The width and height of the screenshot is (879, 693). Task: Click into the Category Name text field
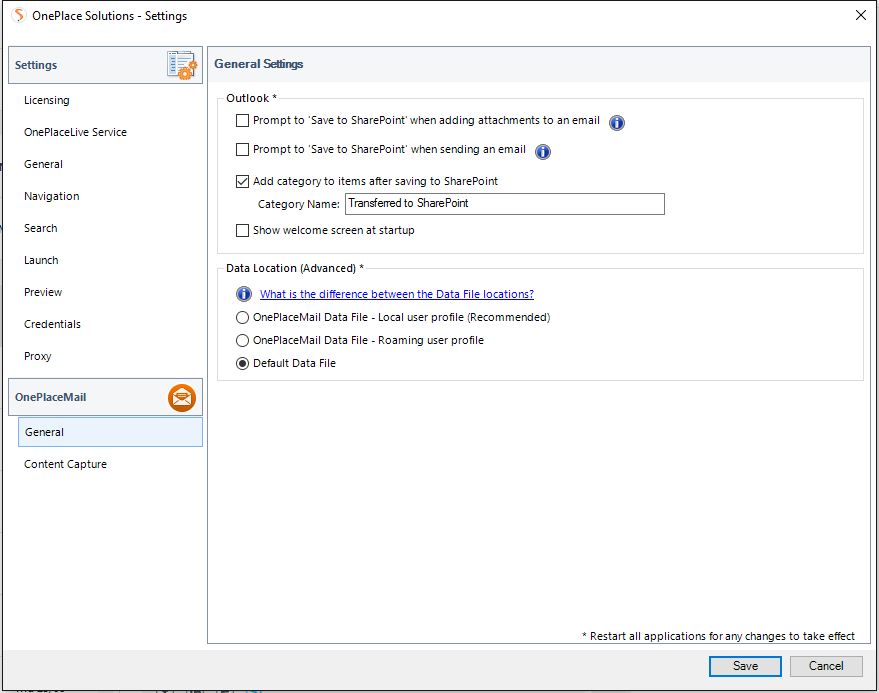click(x=505, y=204)
